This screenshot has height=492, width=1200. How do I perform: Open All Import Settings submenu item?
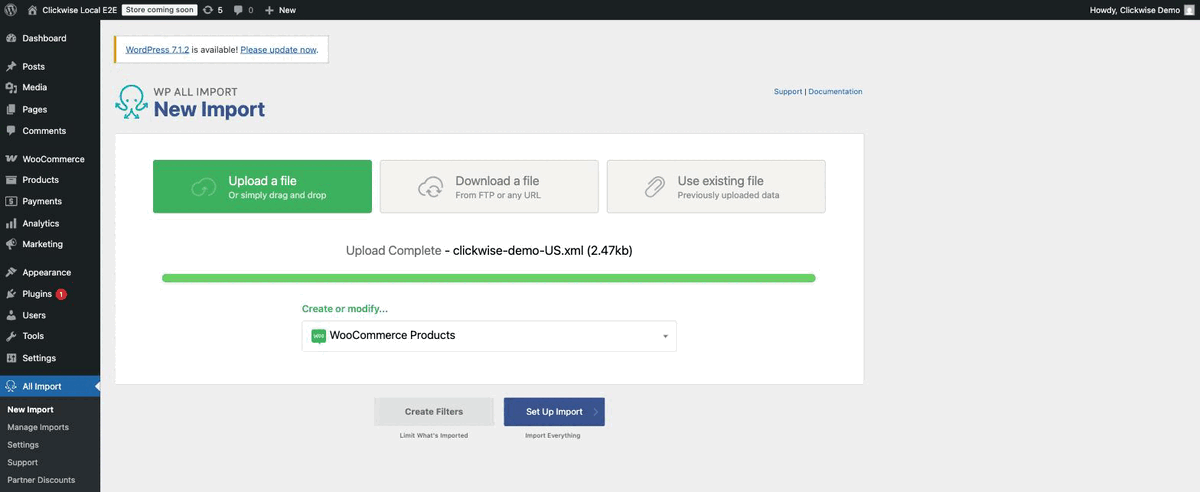23,445
